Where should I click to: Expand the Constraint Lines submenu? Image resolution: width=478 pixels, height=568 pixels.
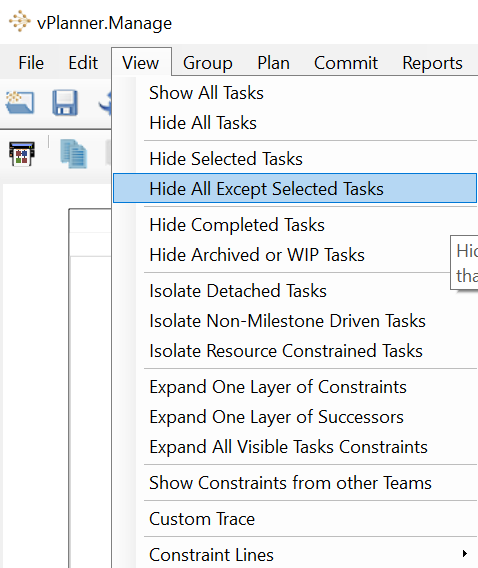(x=295, y=554)
